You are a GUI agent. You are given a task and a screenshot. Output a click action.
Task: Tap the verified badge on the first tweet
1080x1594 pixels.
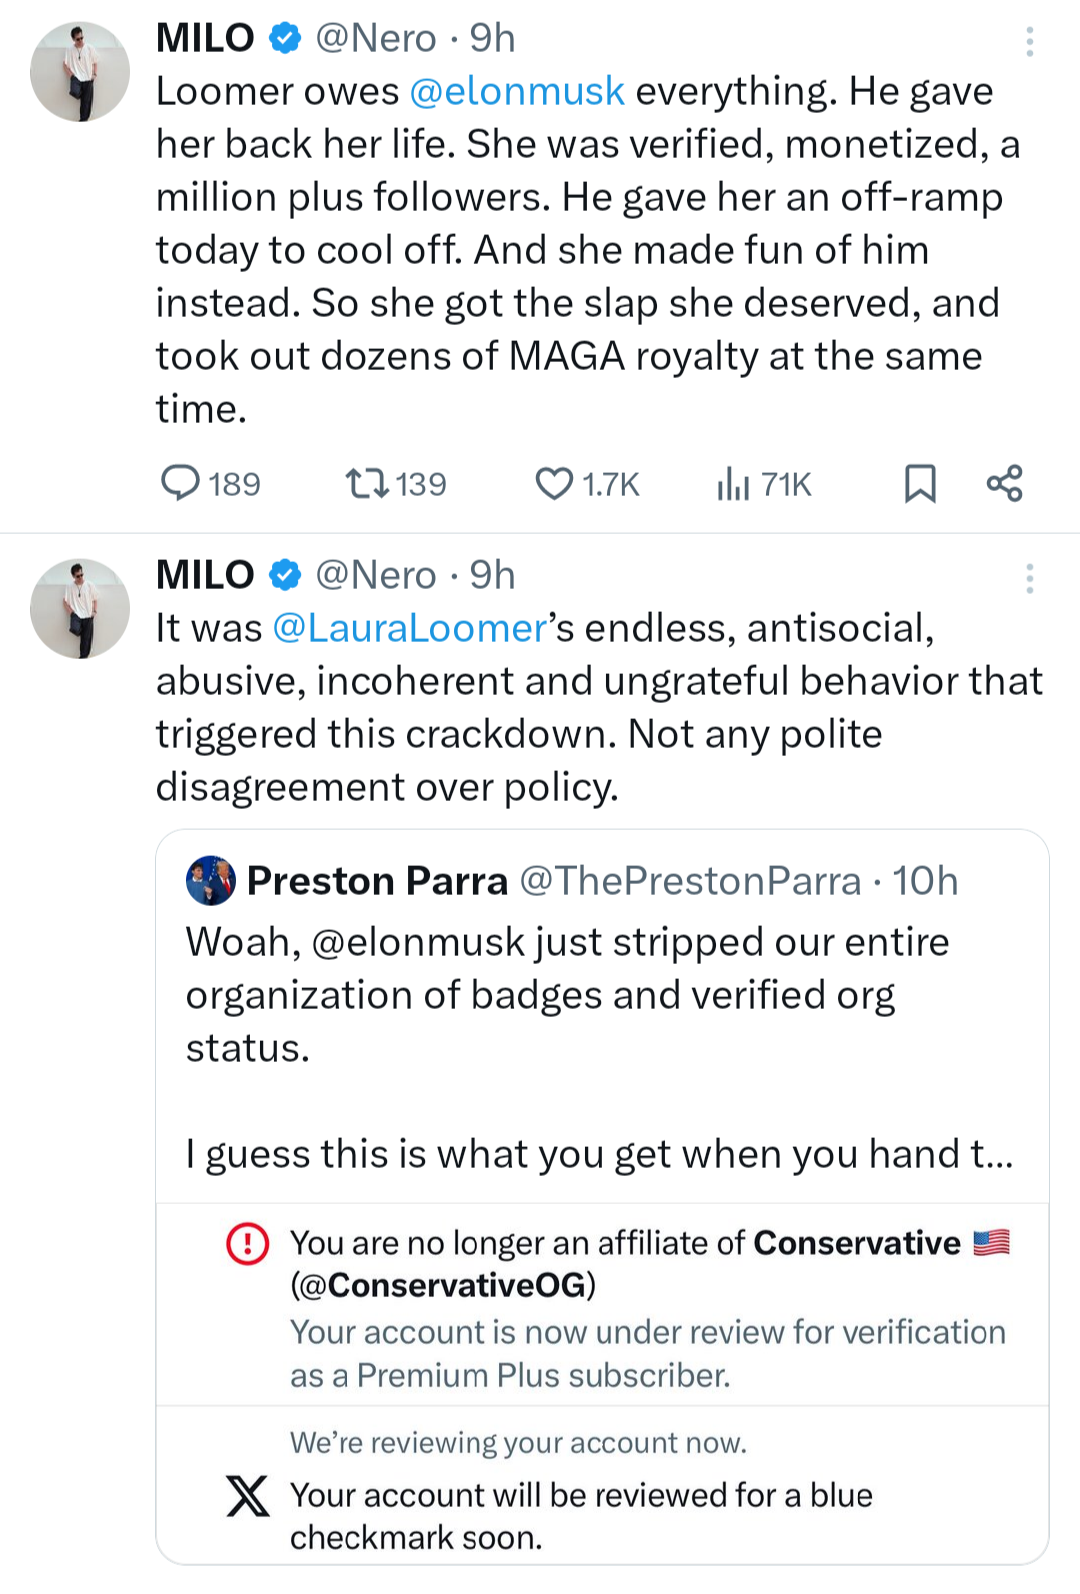tap(286, 39)
